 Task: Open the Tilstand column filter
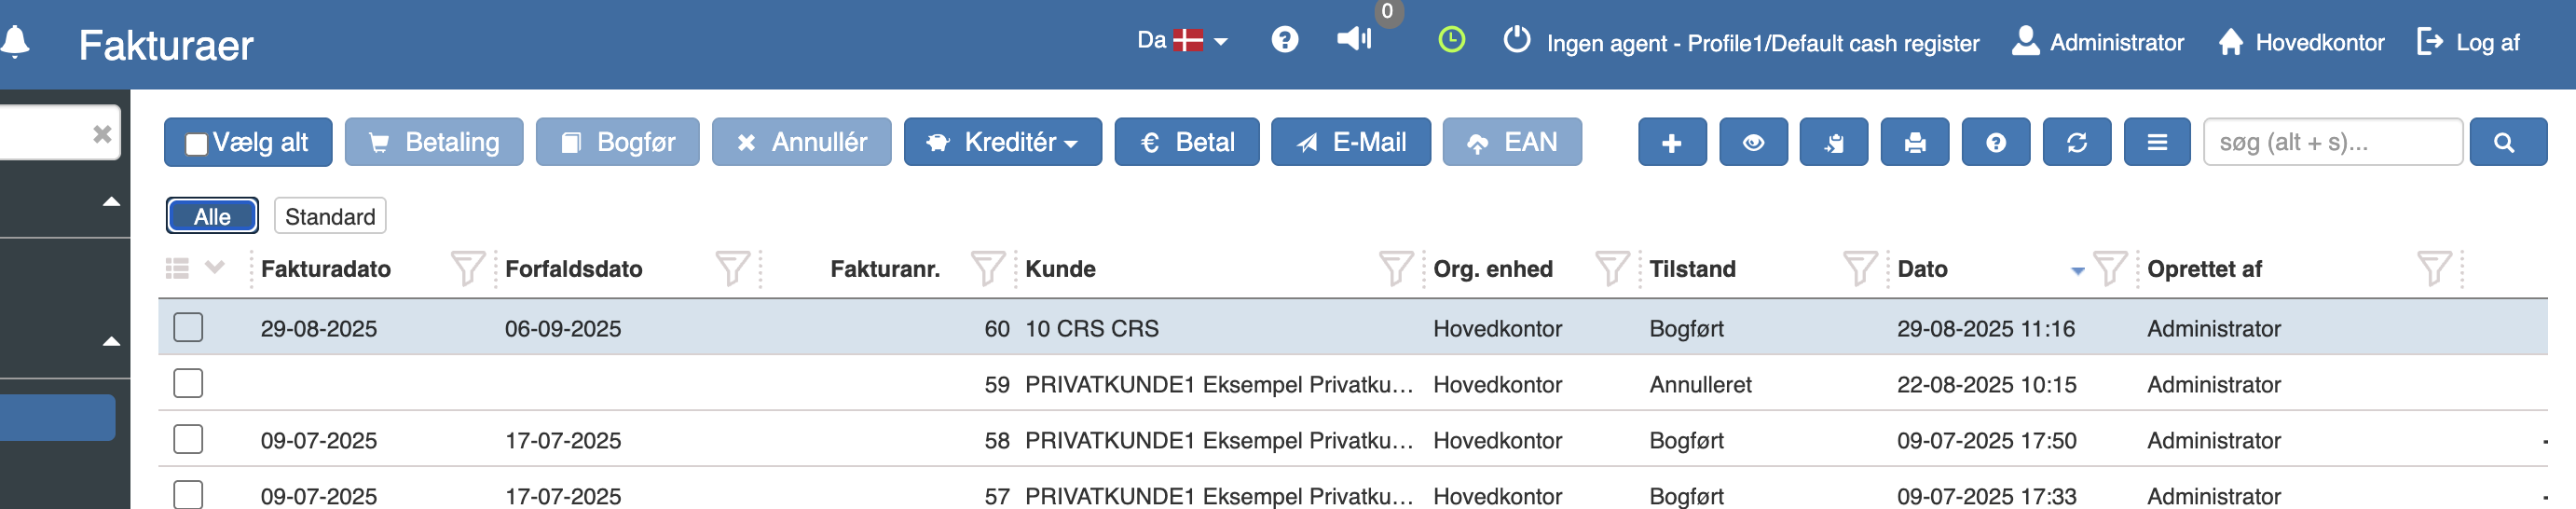(1859, 268)
